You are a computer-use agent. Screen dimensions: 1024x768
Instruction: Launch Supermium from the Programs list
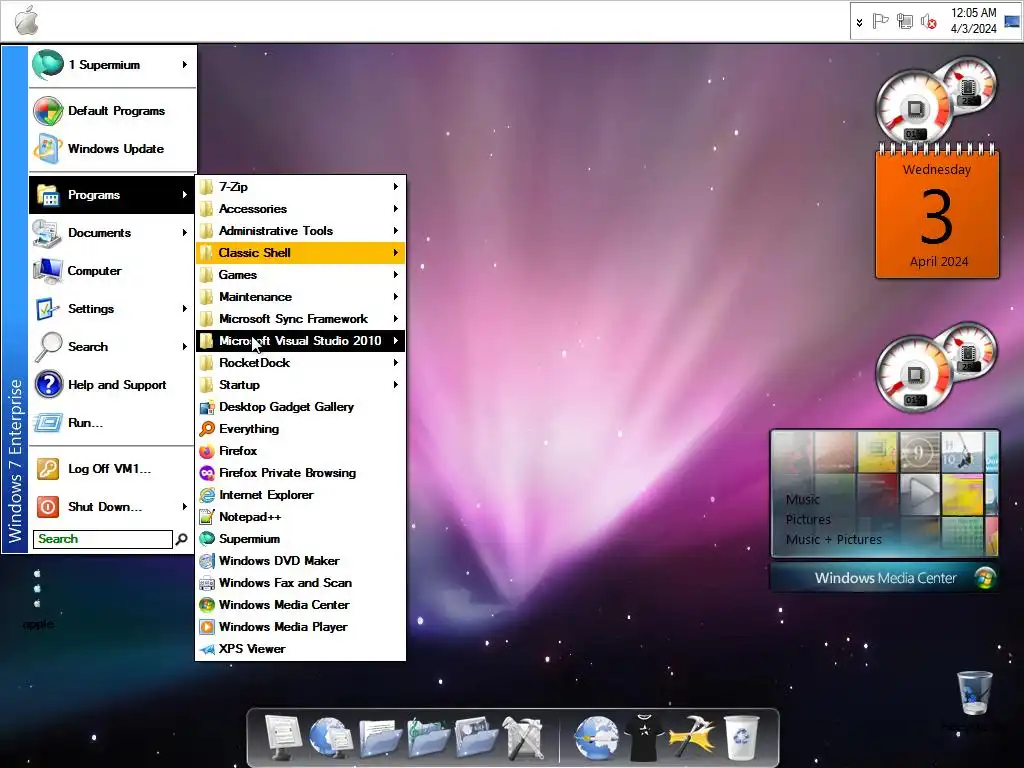click(x=300, y=539)
